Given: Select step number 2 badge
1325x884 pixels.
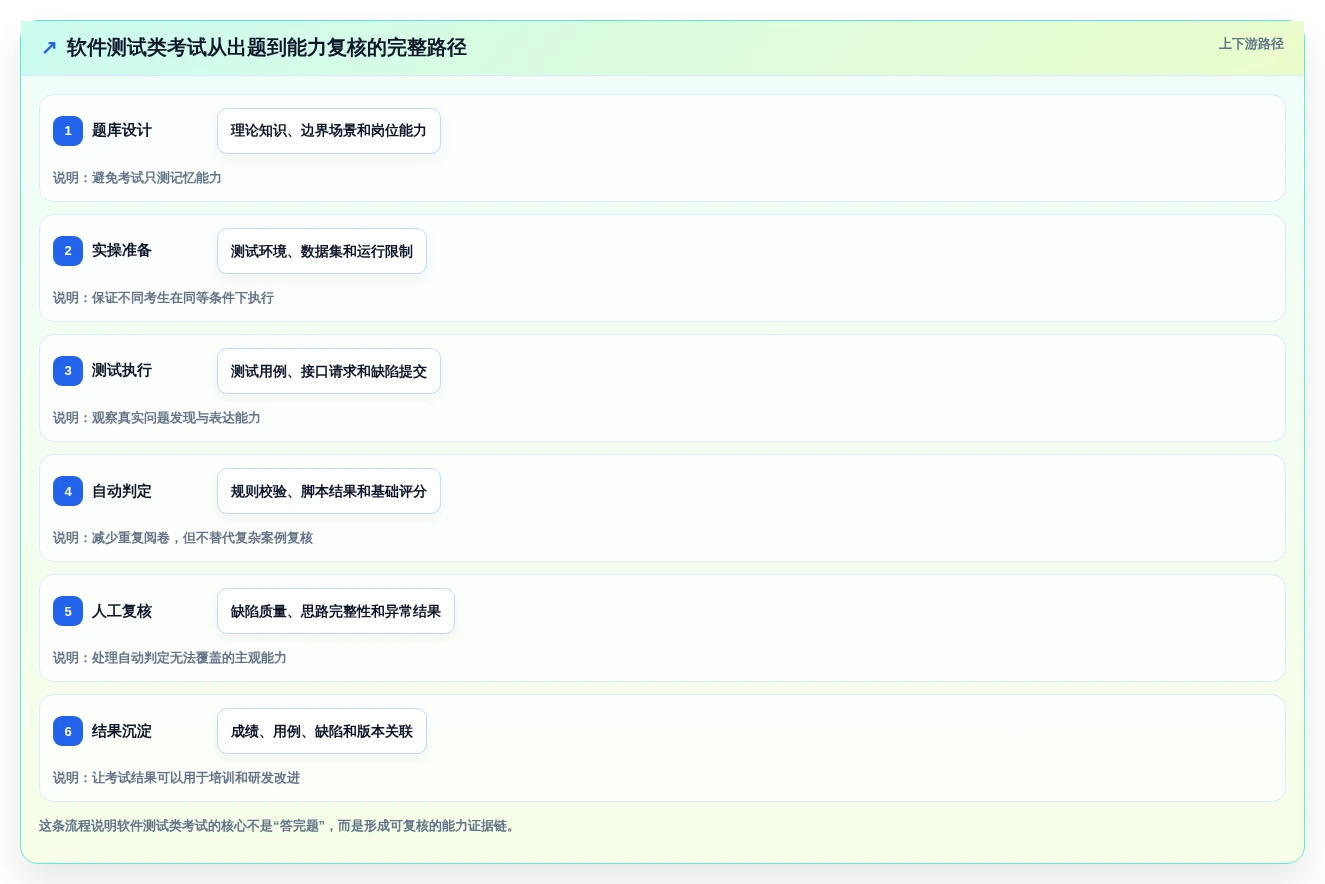Looking at the screenshot, I should (x=68, y=251).
